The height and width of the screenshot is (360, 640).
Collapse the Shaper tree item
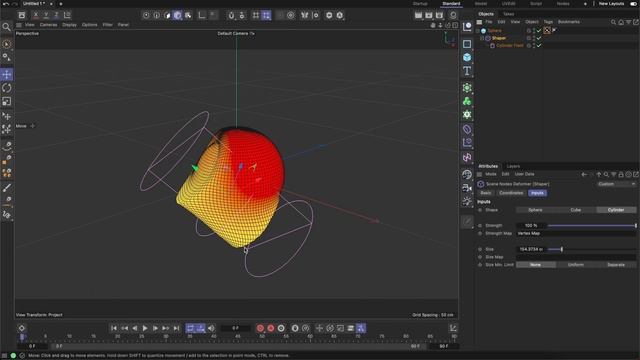click(x=482, y=38)
